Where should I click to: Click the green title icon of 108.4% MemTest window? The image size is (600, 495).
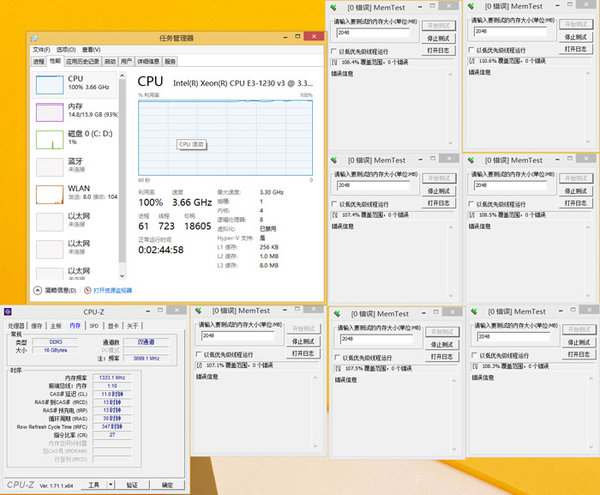tap(334, 7)
